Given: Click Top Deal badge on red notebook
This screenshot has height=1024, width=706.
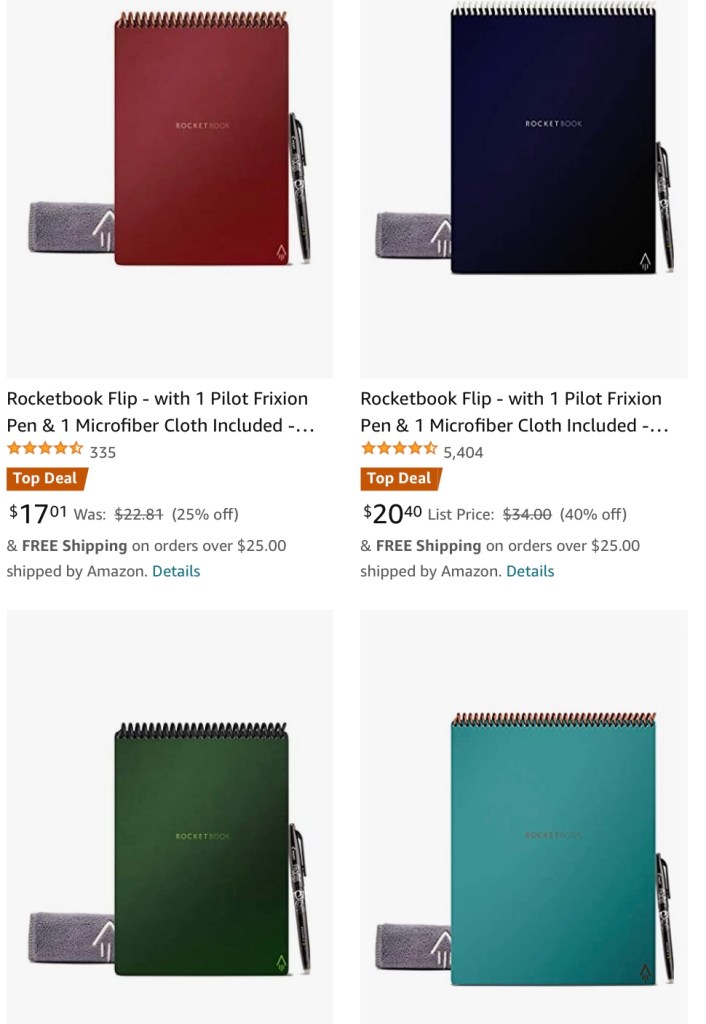Looking at the screenshot, I should click(46, 479).
